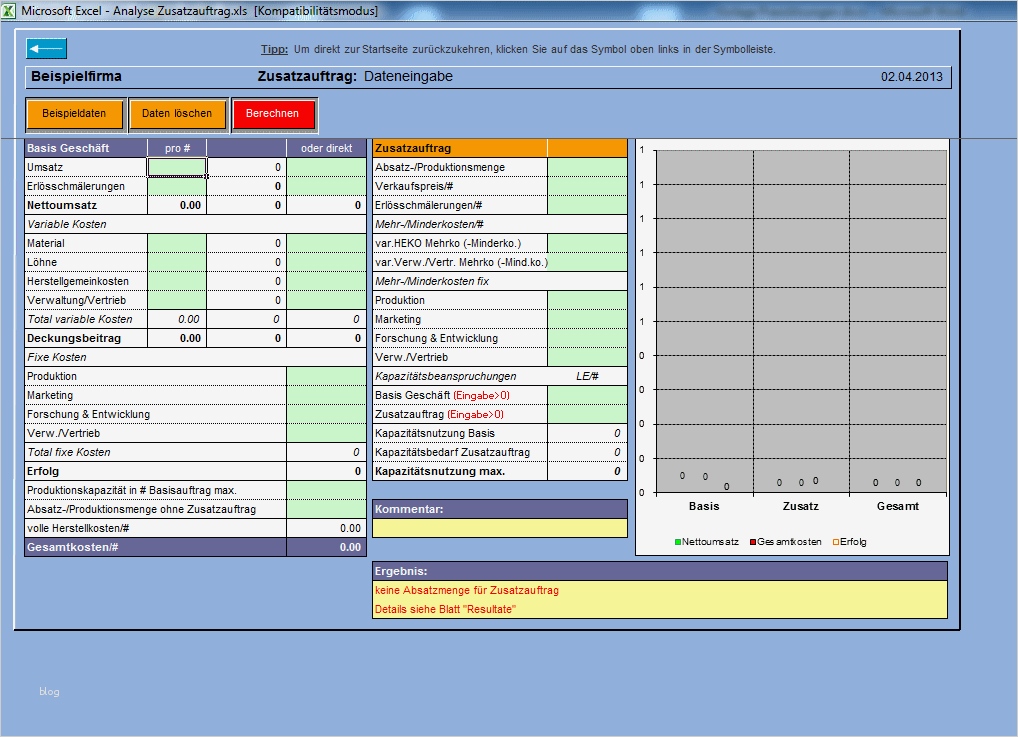
Task: Click the 'keine Absatzmenge für Zusatzauftrag' result
Action: click(x=467, y=590)
